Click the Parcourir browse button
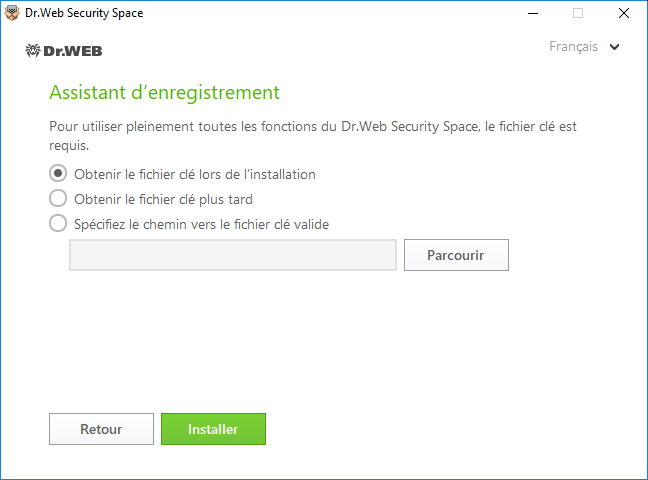Screen dimensions: 648x480 click(456, 255)
